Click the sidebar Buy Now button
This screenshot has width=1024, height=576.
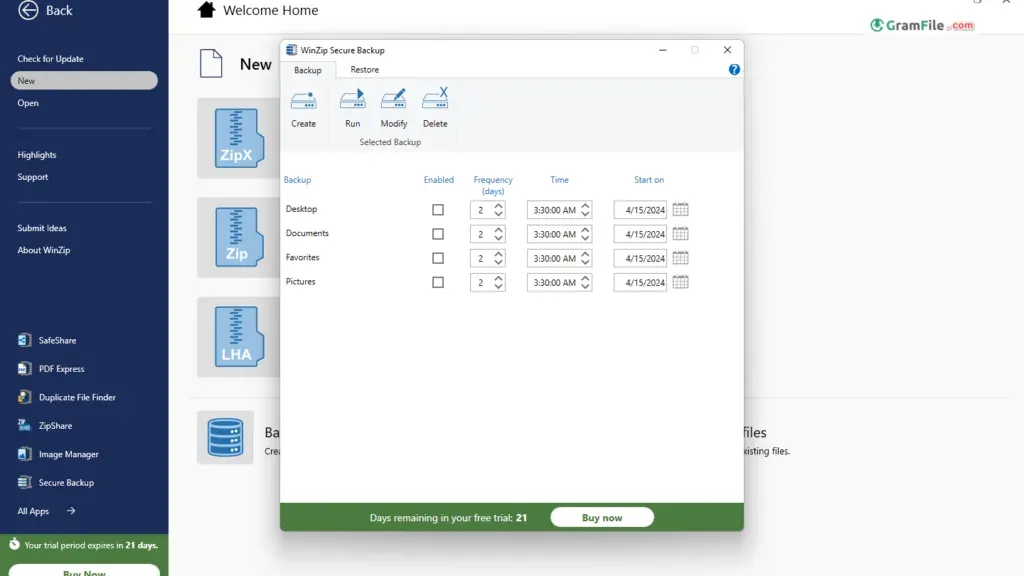pyautogui.click(x=84, y=570)
